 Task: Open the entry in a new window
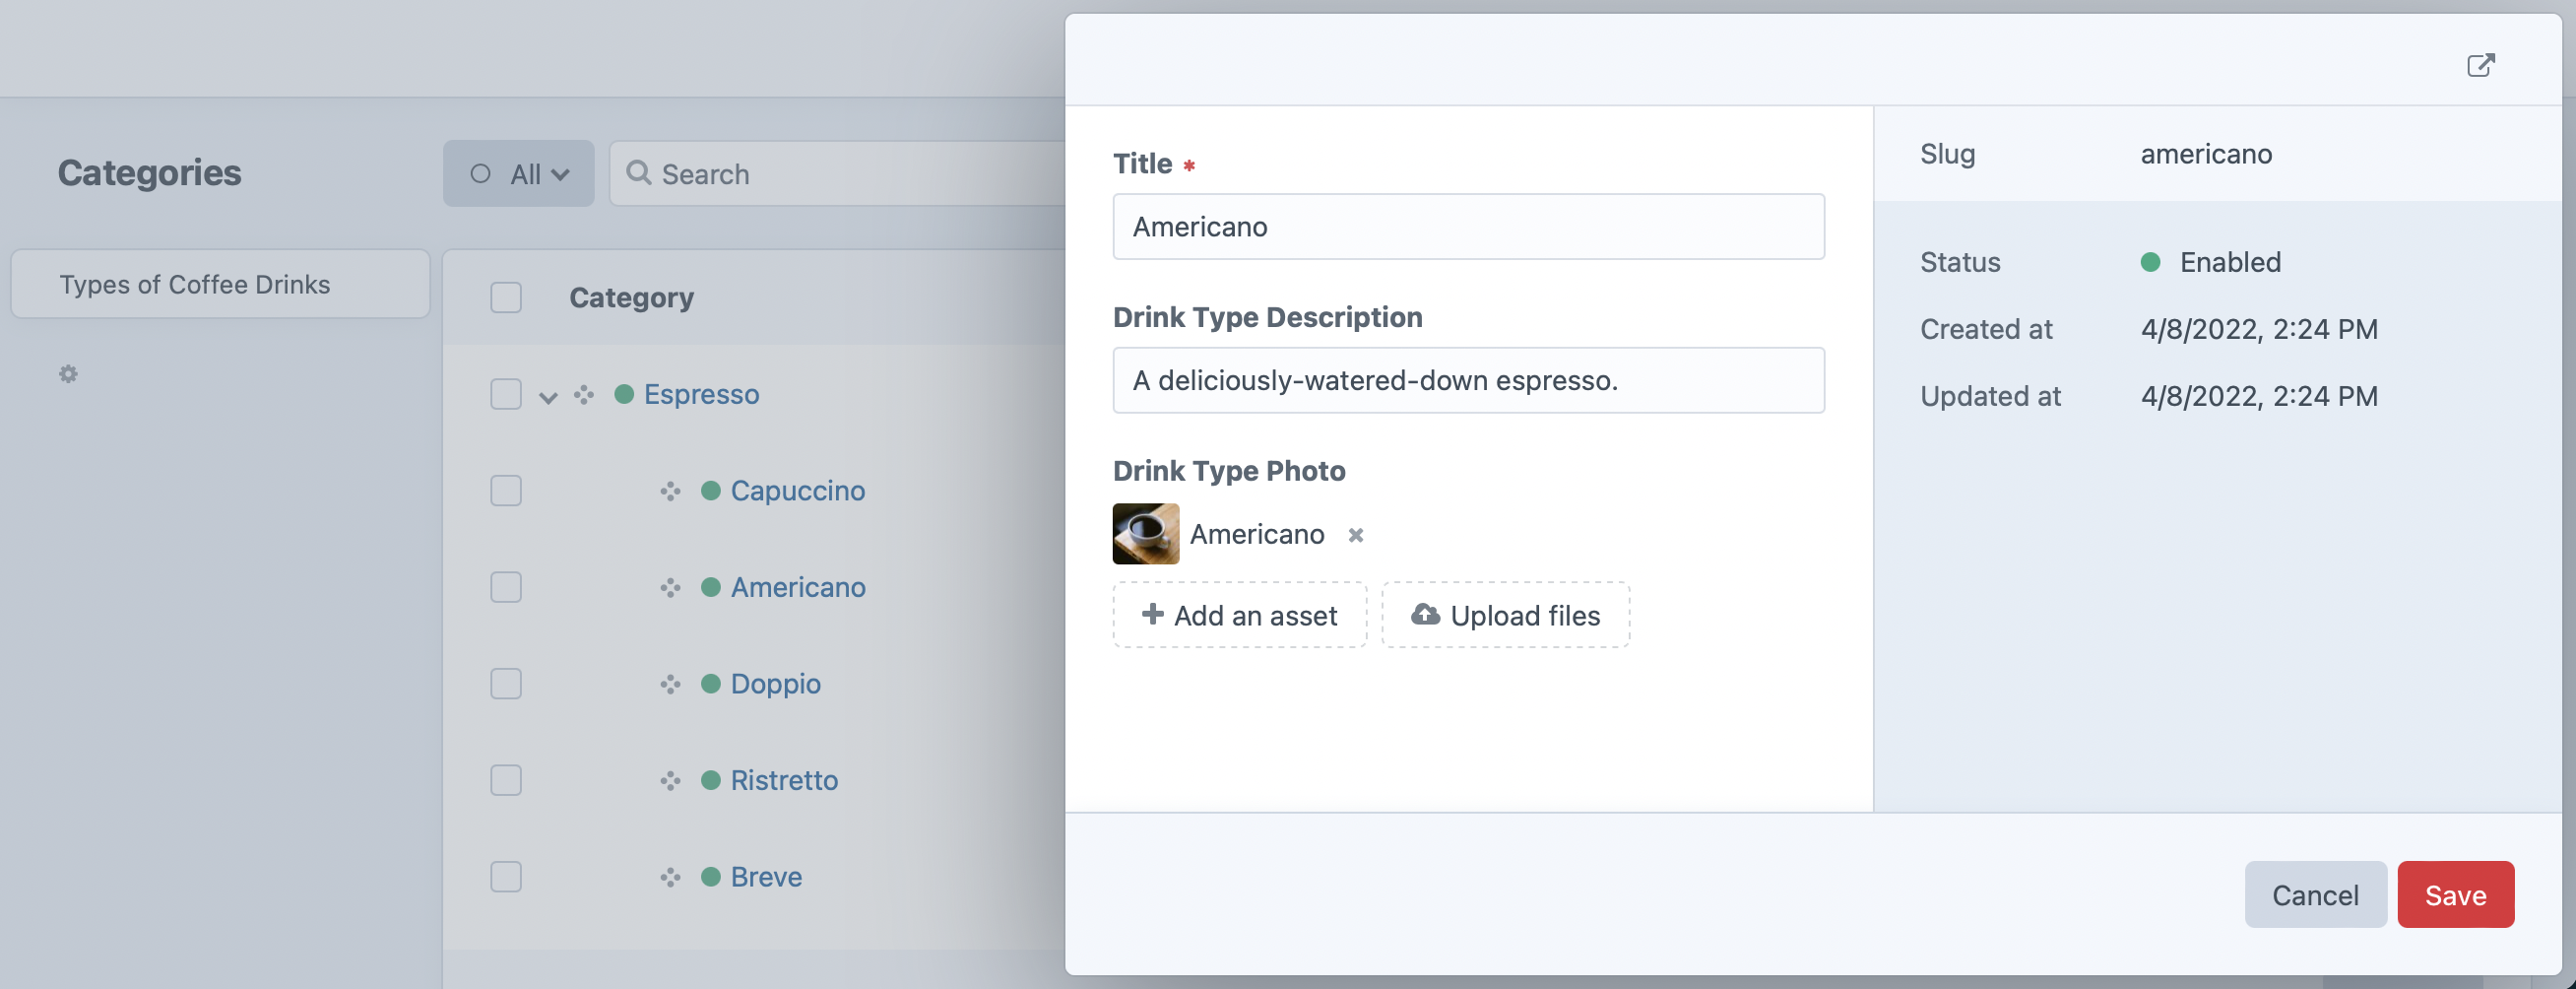2482,64
